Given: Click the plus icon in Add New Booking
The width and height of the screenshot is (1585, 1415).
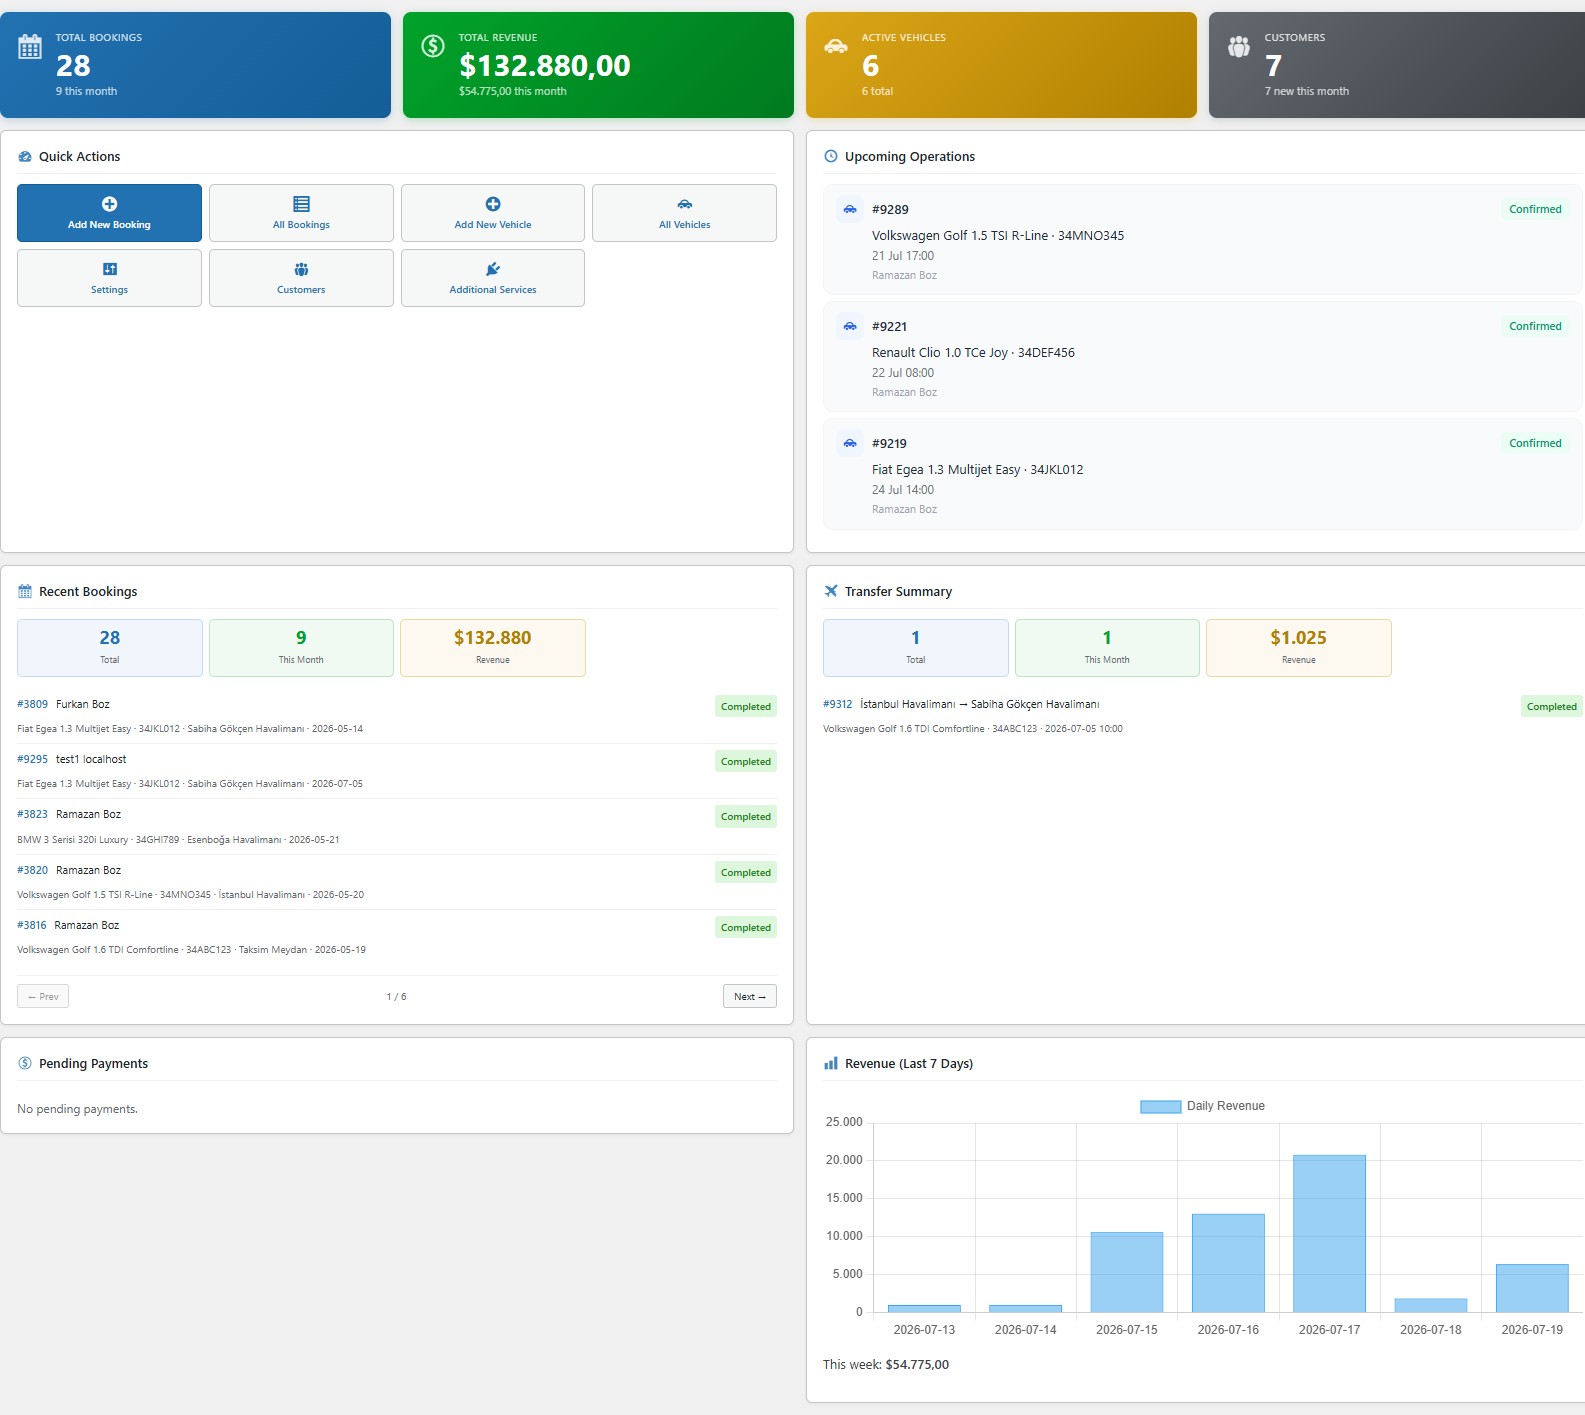Looking at the screenshot, I should [110, 204].
